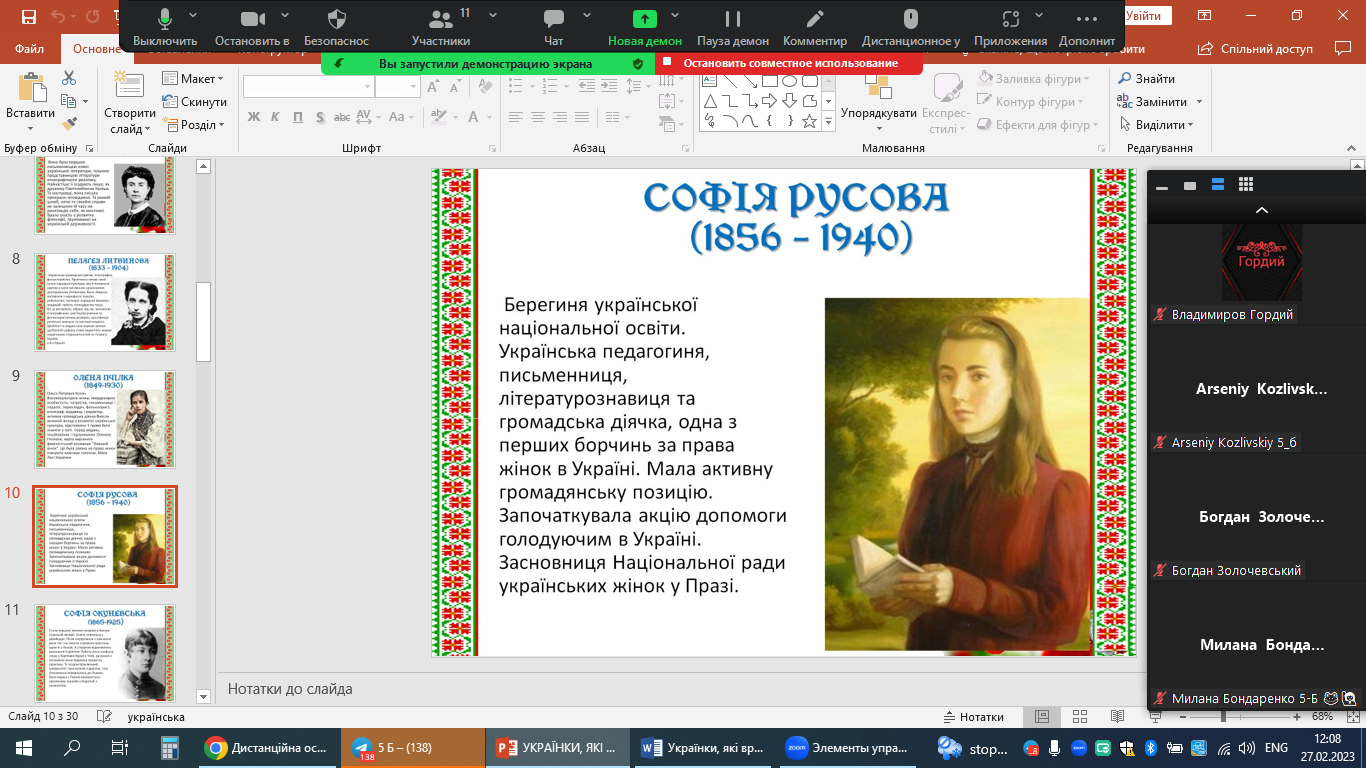Image resolution: width=1366 pixels, height=768 pixels.
Task: Select the oval shape in gallery
Action: click(789, 80)
